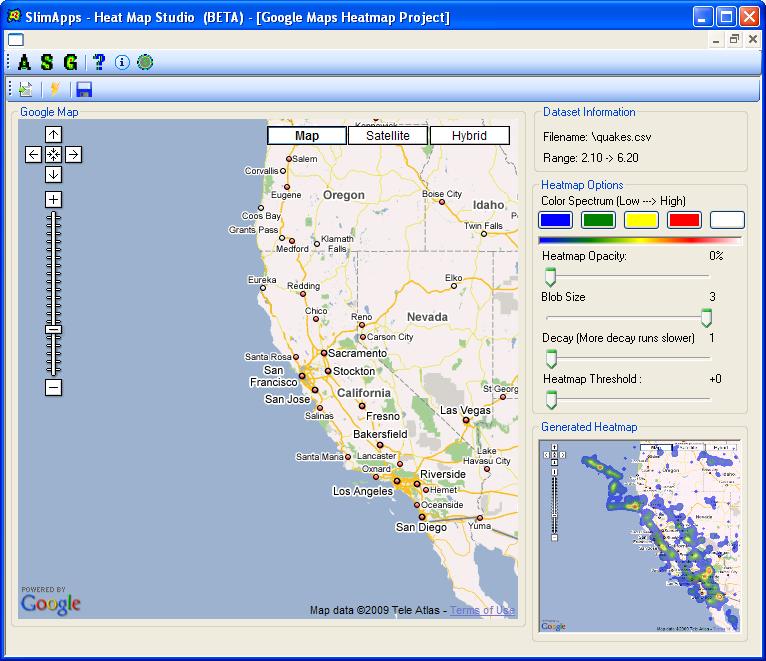The height and width of the screenshot is (661, 766).
Task: Pick the white spectrum color swatch
Action: tap(727, 220)
